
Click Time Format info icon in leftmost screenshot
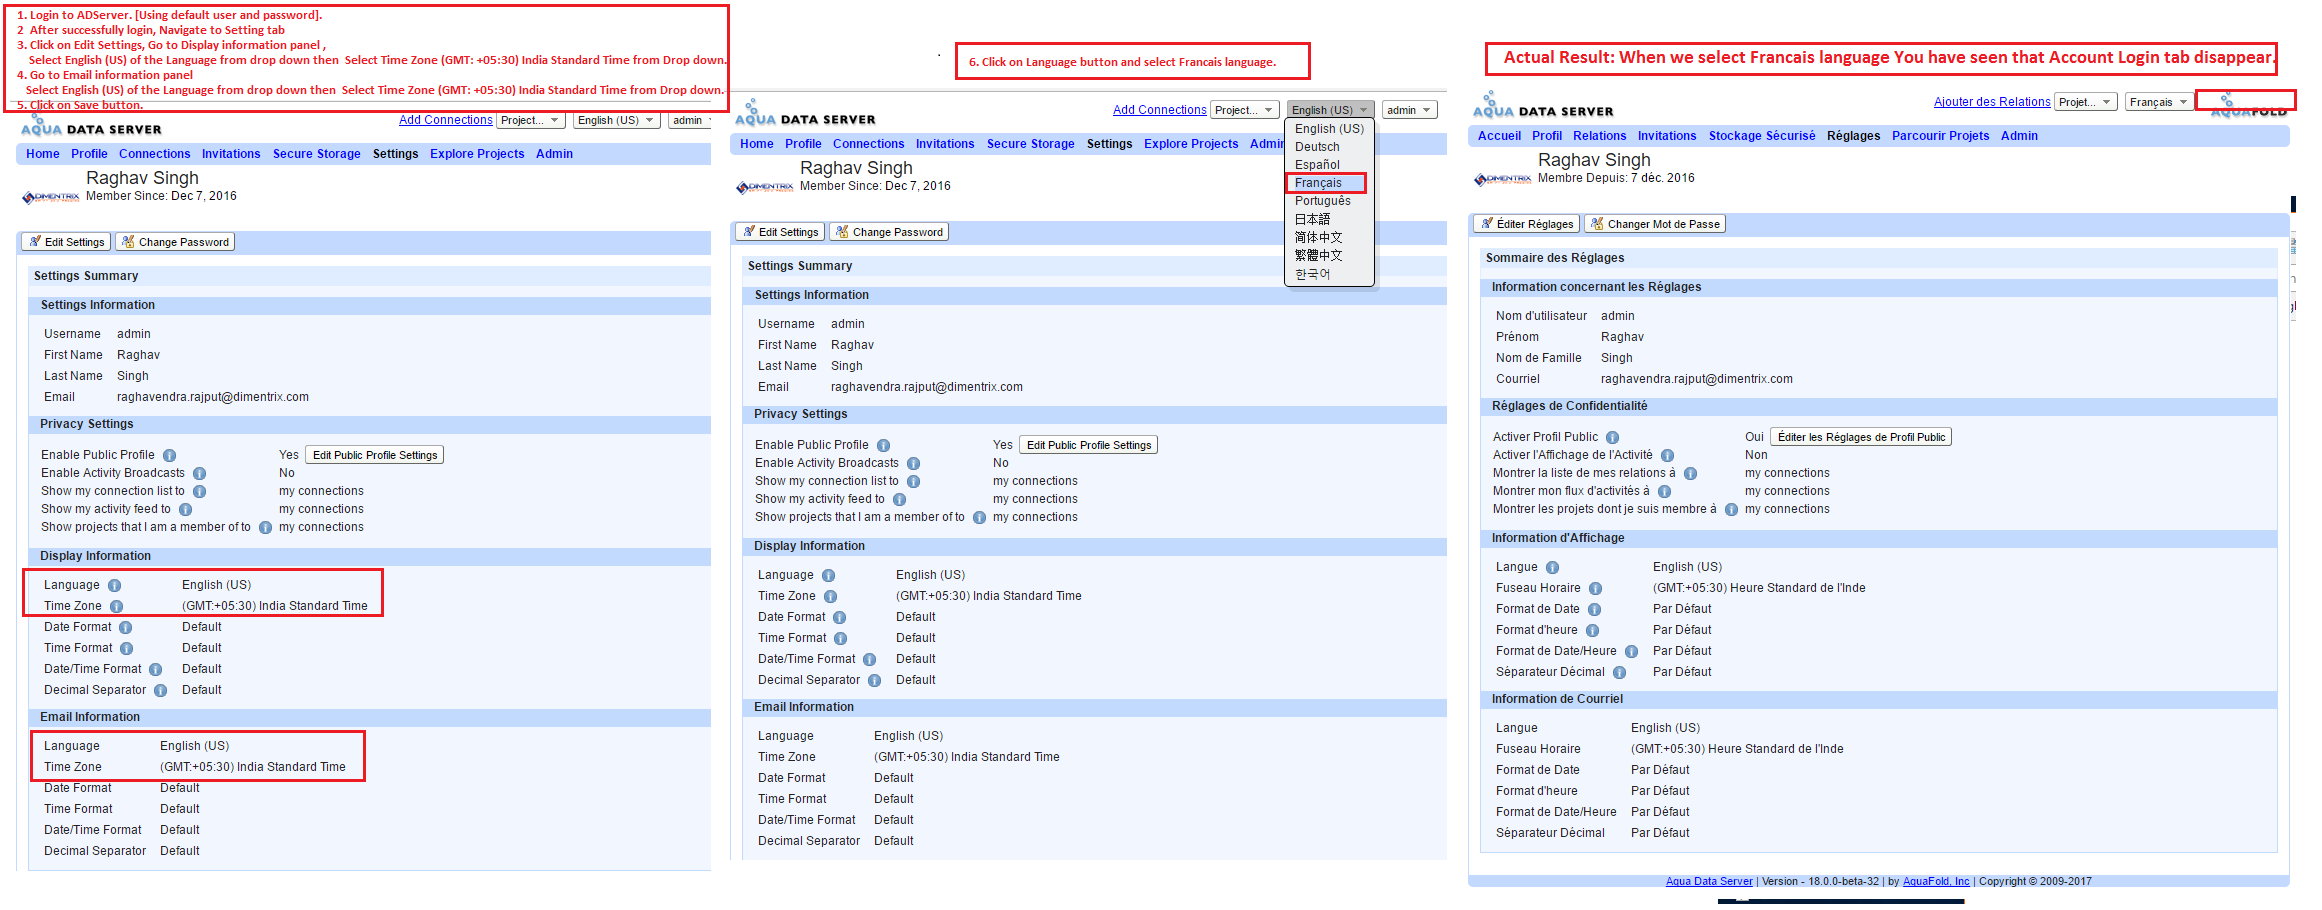[127, 649]
